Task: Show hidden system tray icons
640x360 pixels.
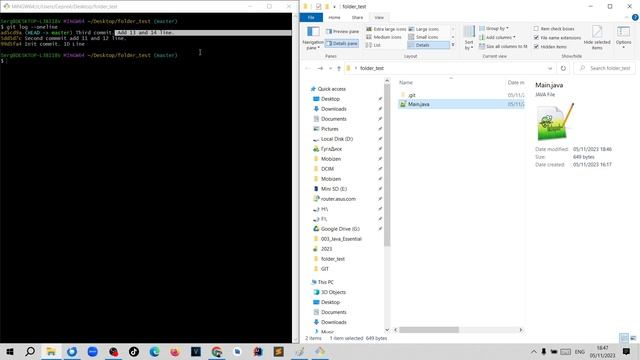Action: coord(533,351)
